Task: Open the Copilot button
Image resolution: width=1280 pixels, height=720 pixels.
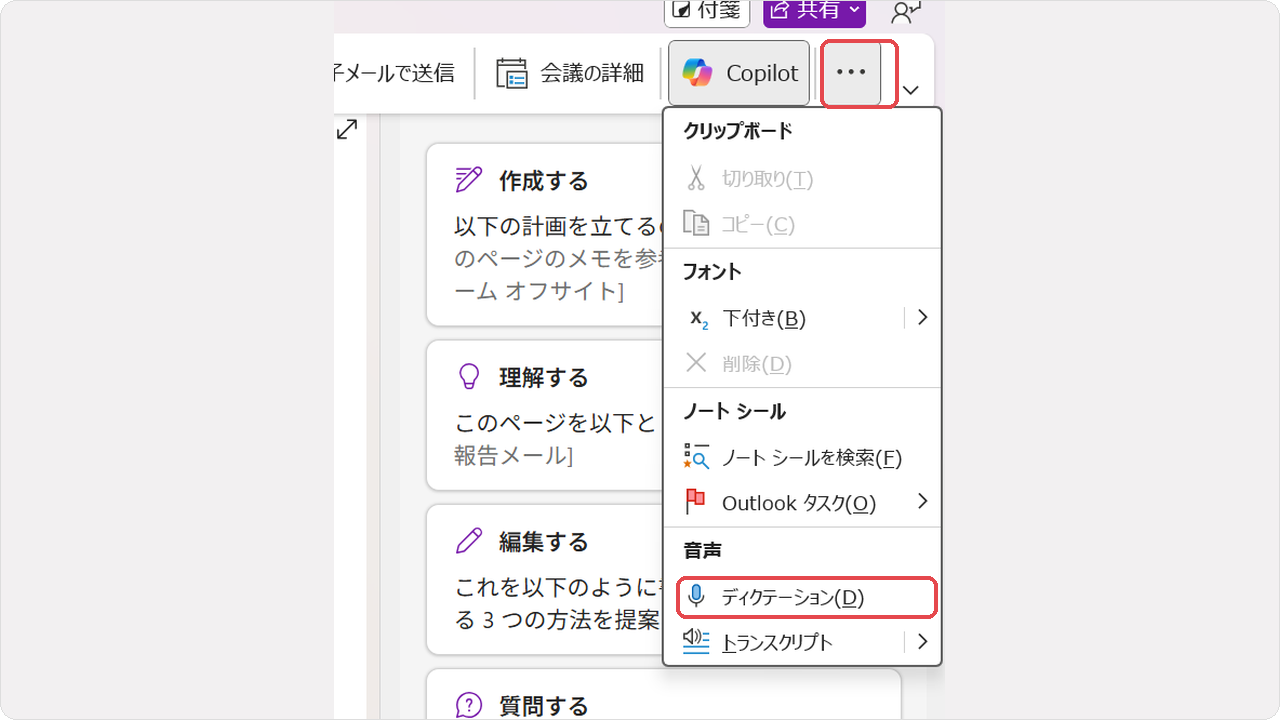Action: [739, 73]
